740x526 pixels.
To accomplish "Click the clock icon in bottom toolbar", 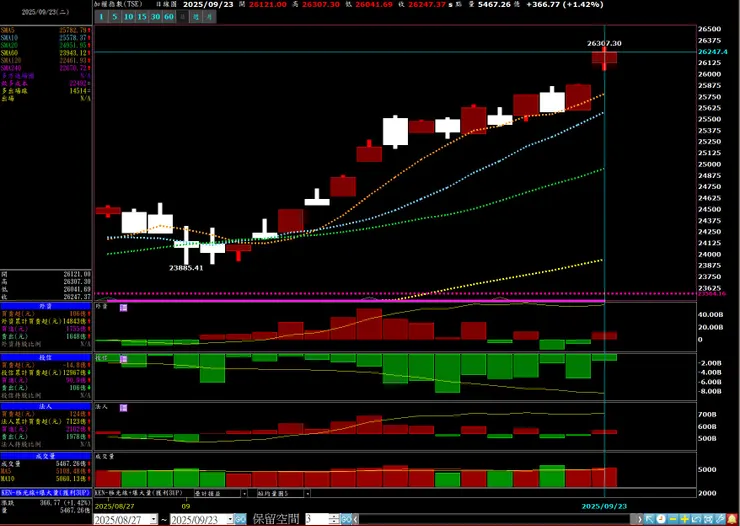I will point(661,519).
